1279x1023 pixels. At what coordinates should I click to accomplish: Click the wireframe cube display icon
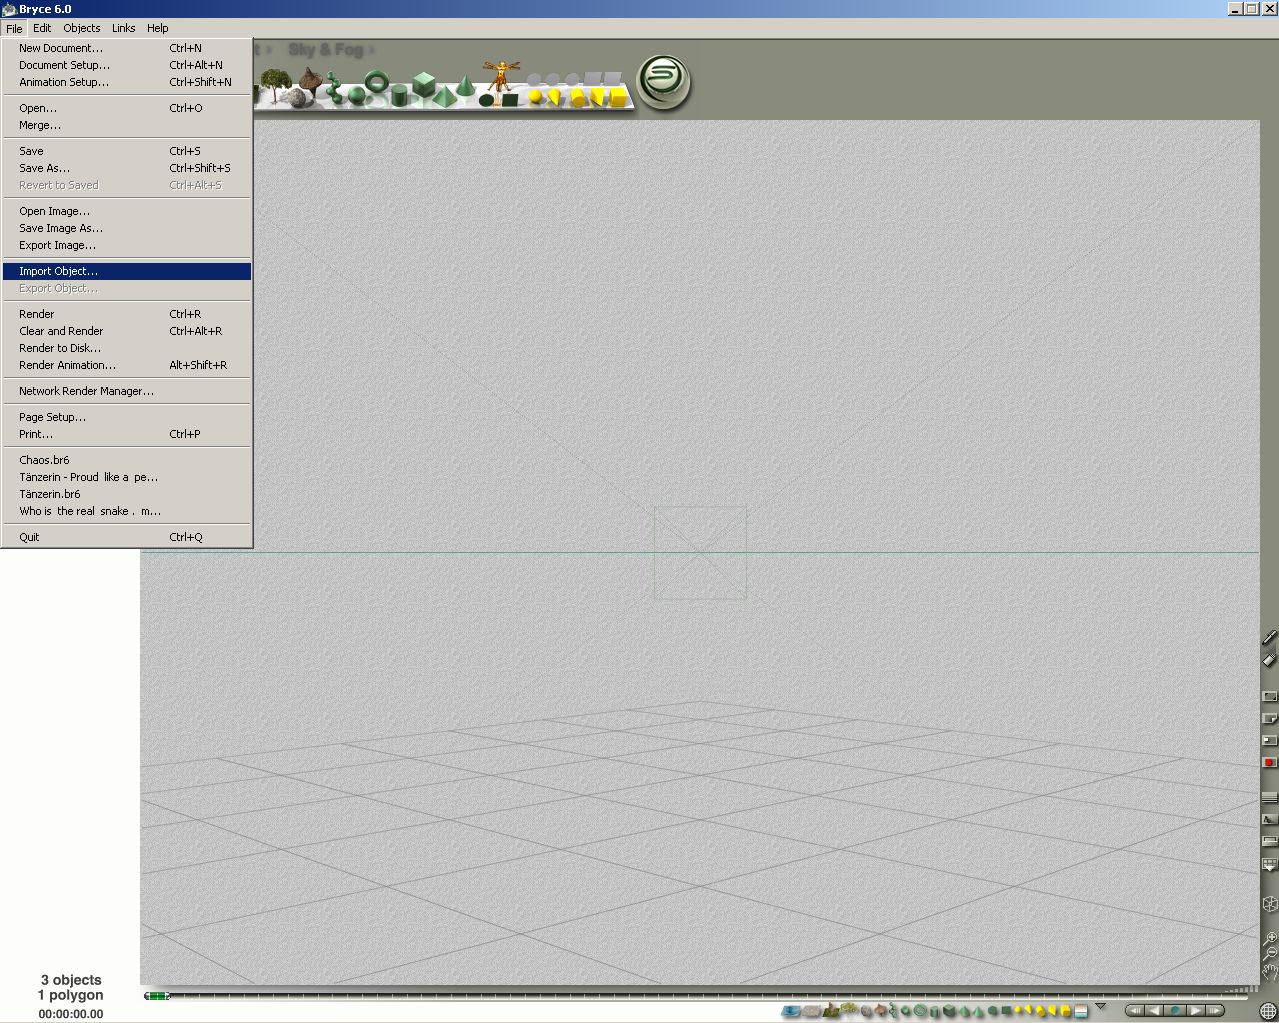pyautogui.click(x=1269, y=904)
